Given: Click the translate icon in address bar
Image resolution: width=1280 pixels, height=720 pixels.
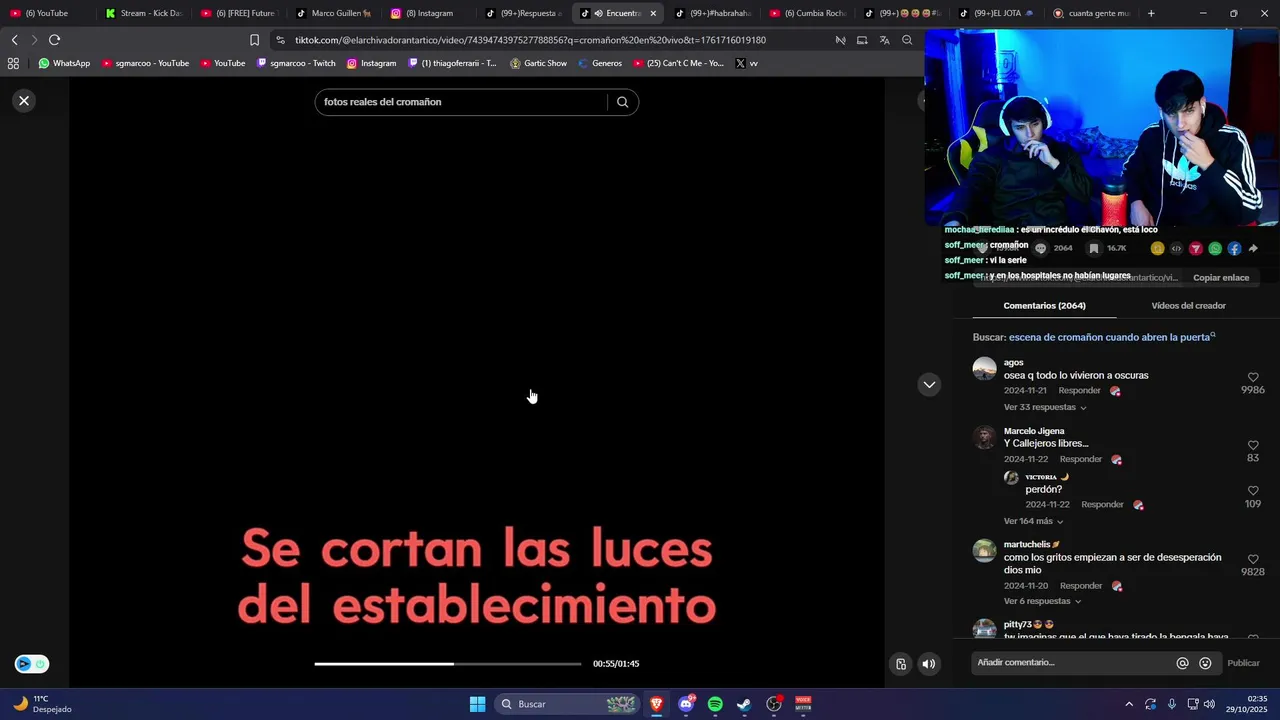Looking at the screenshot, I should pos(884,40).
